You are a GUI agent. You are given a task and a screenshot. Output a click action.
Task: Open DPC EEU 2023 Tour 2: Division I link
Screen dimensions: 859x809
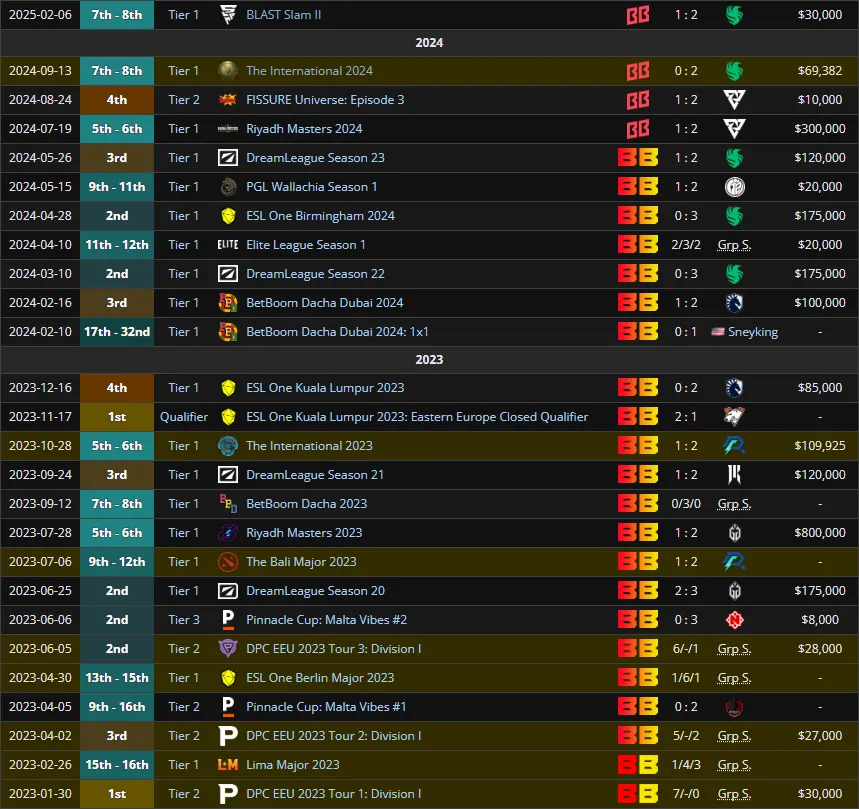coord(334,736)
